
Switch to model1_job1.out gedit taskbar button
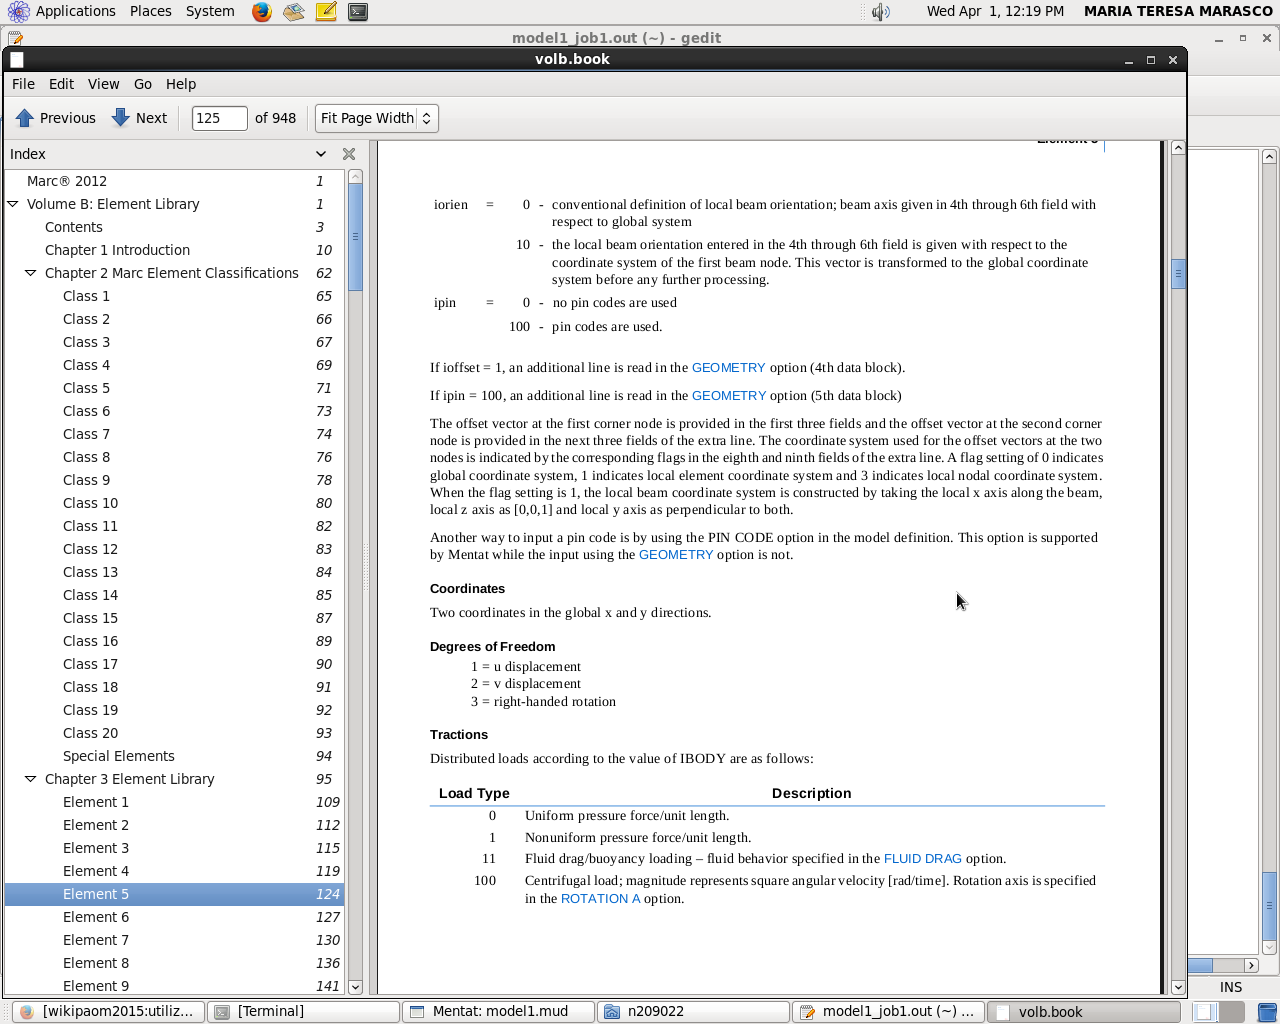pos(888,1012)
